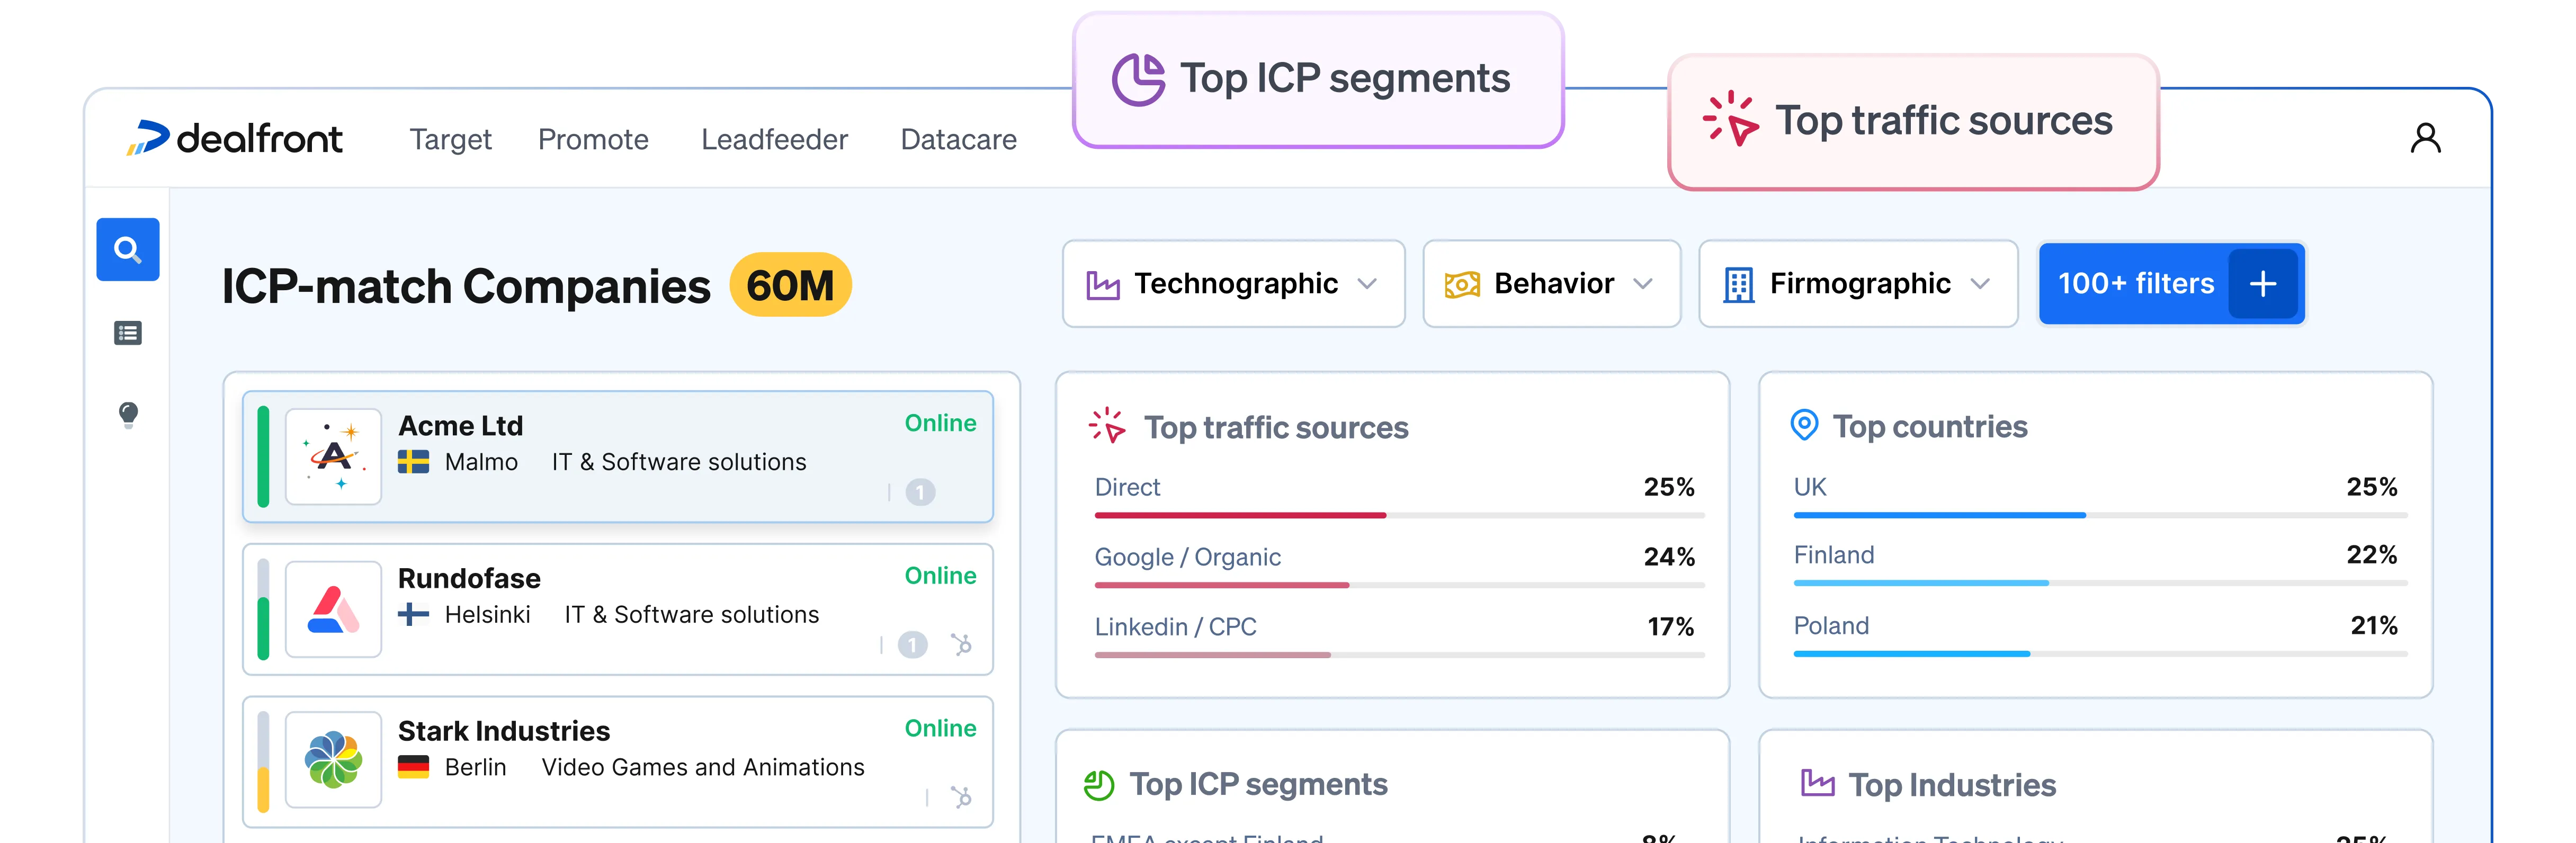Click the lightbulb insights sidebar icon
The height and width of the screenshot is (843, 2576).
click(128, 414)
